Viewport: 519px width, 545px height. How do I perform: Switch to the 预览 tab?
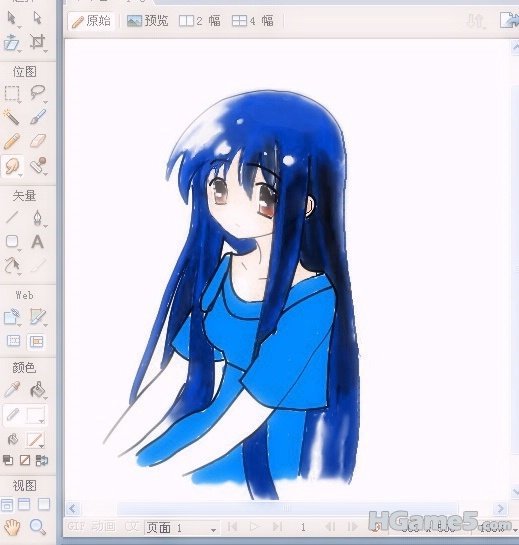click(147, 21)
